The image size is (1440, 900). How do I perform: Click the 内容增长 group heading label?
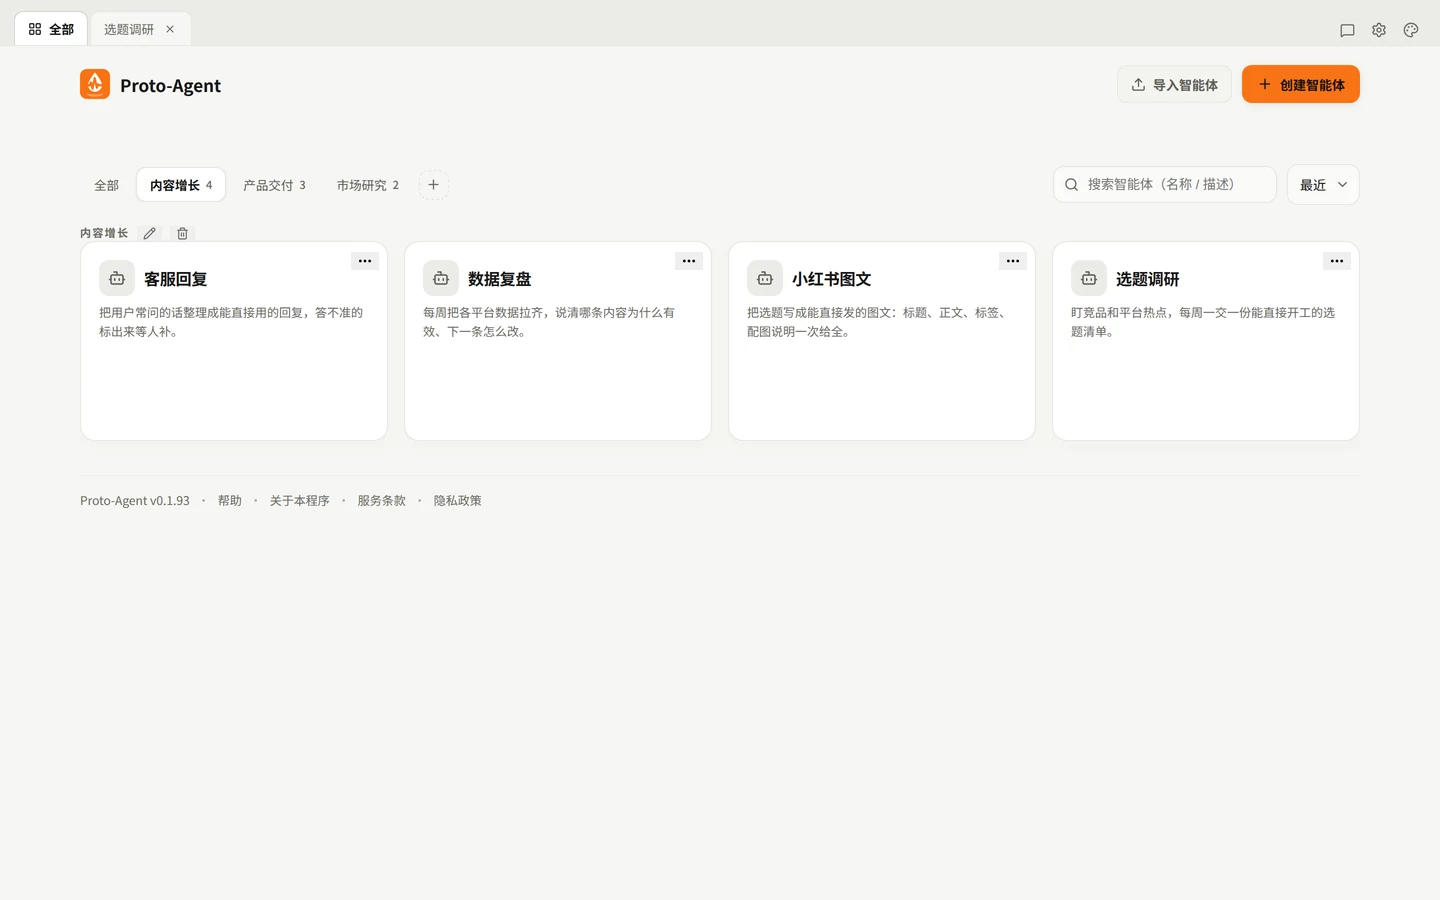click(104, 233)
